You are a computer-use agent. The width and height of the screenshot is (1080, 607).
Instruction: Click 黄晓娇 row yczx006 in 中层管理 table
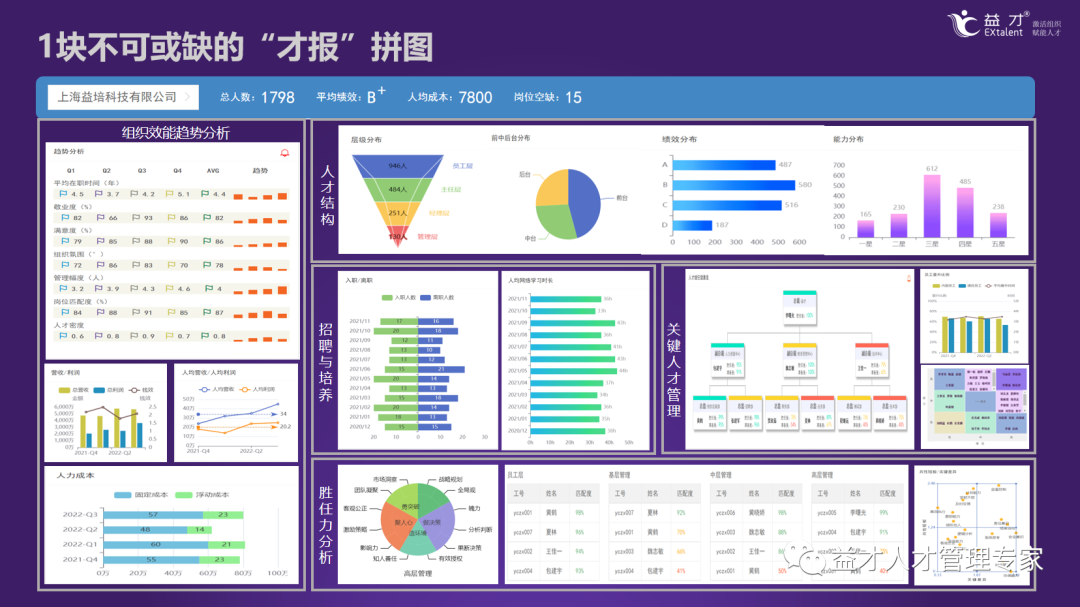[x=756, y=513]
